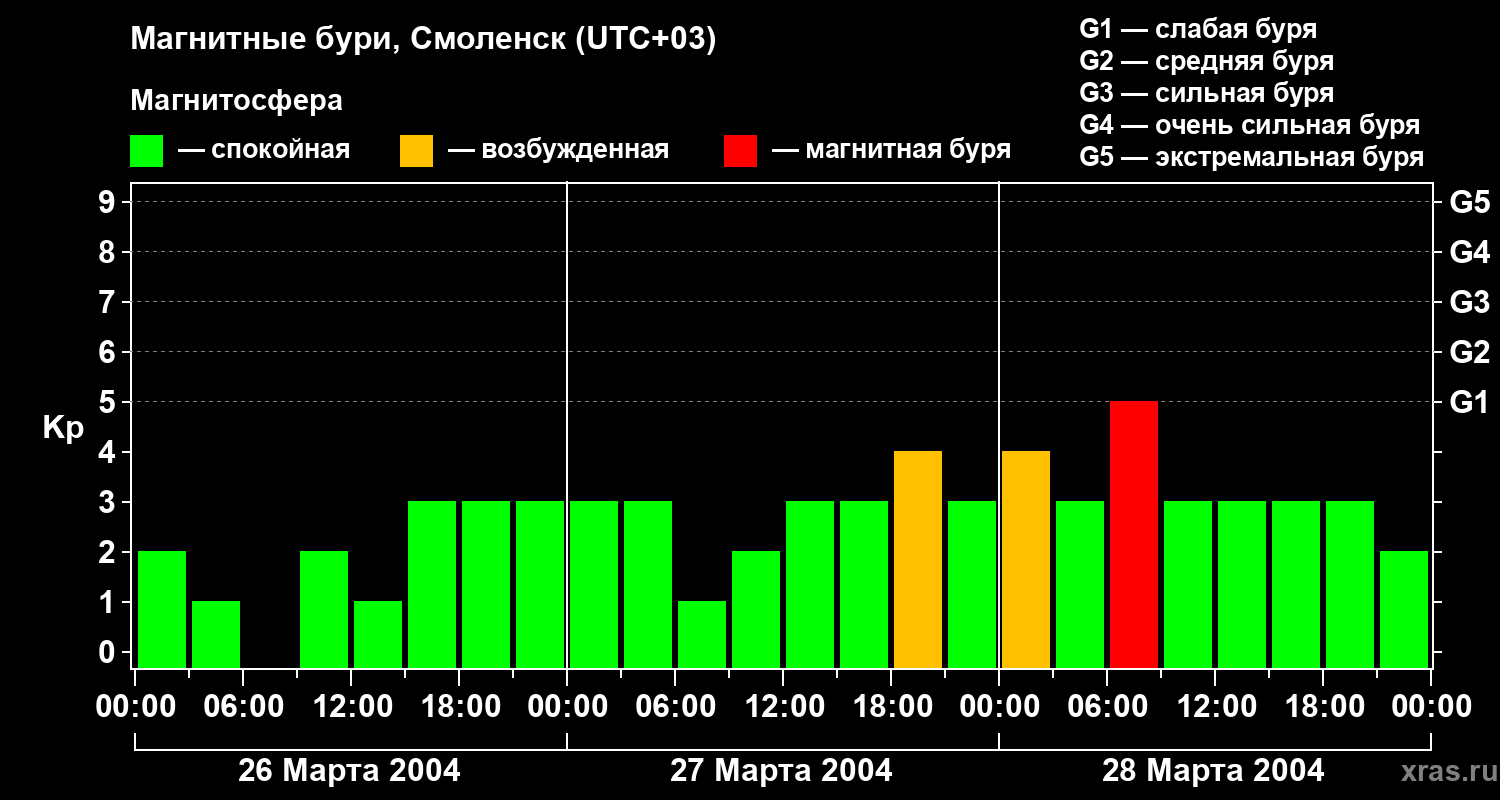Click the G1 label on the right axis
The width and height of the screenshot is (1500, 800).
point(1470,402)
